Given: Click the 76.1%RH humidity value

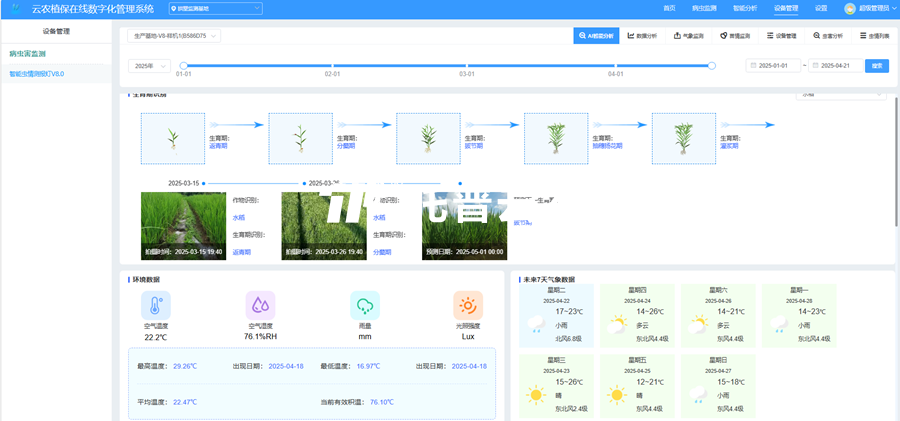Looking at the screenshot, I should pyautogui.click(x=260, y=336).
